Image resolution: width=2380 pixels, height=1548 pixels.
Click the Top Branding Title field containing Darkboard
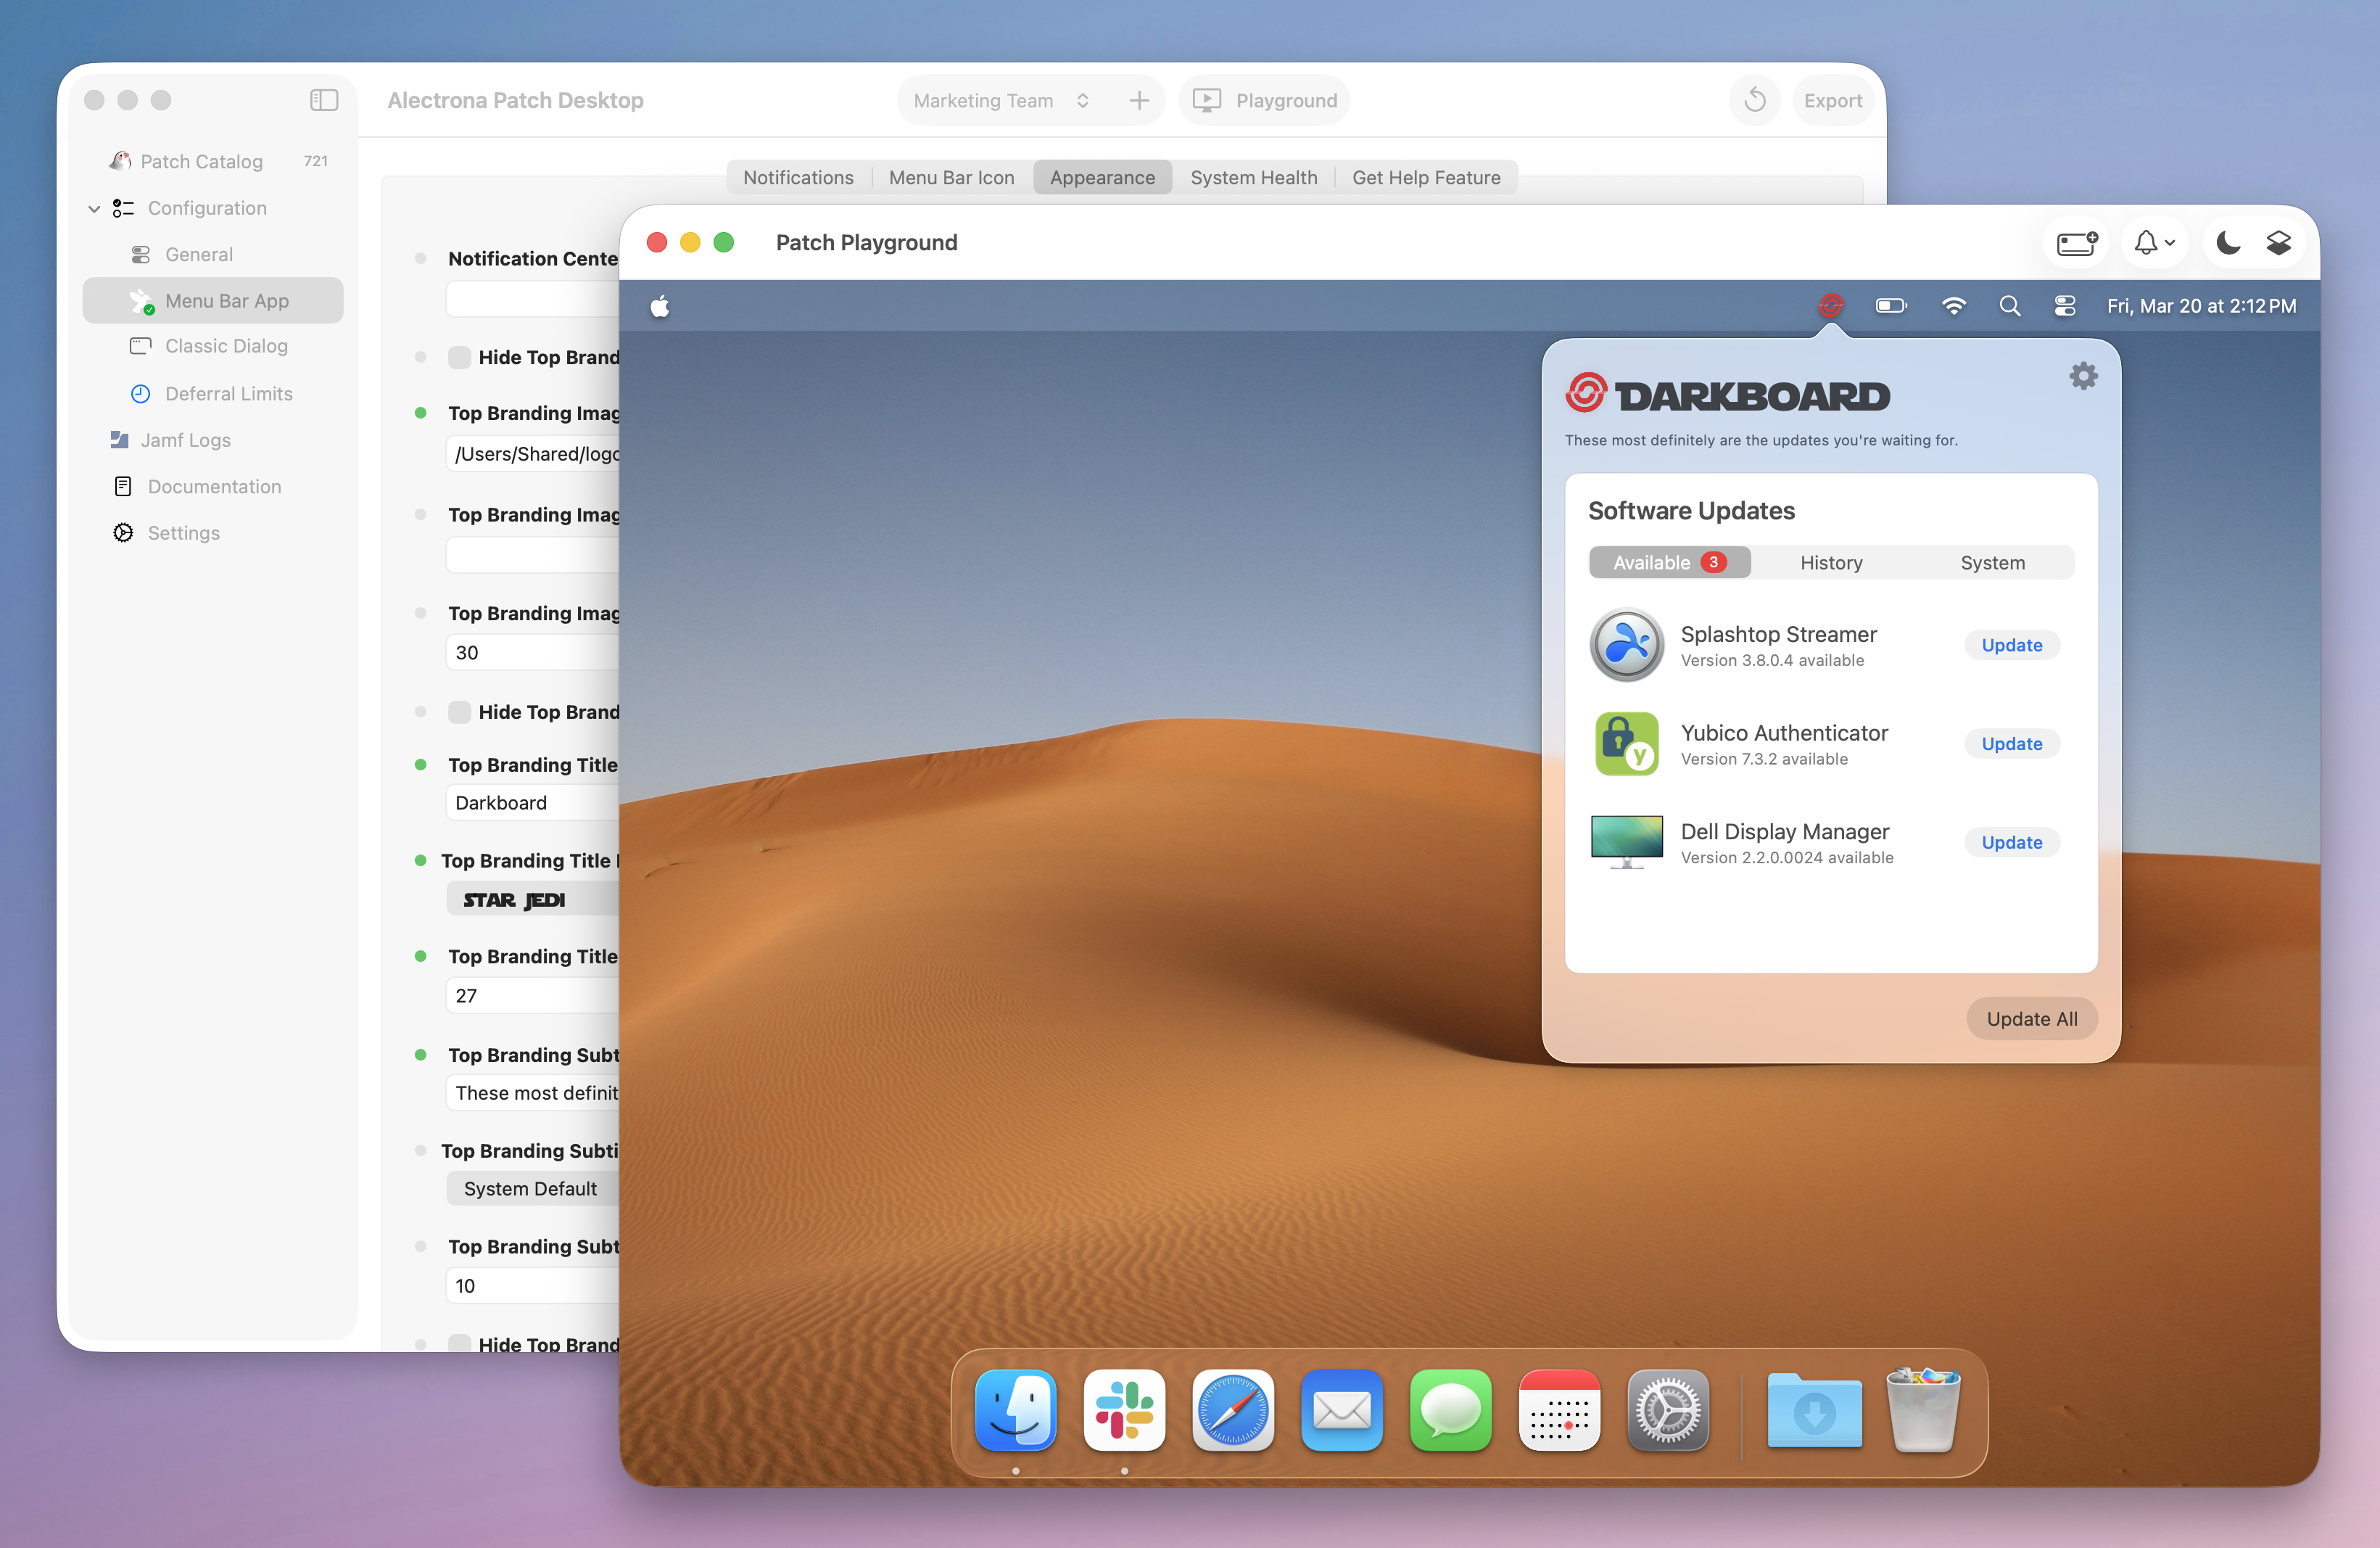click(534, 802)
